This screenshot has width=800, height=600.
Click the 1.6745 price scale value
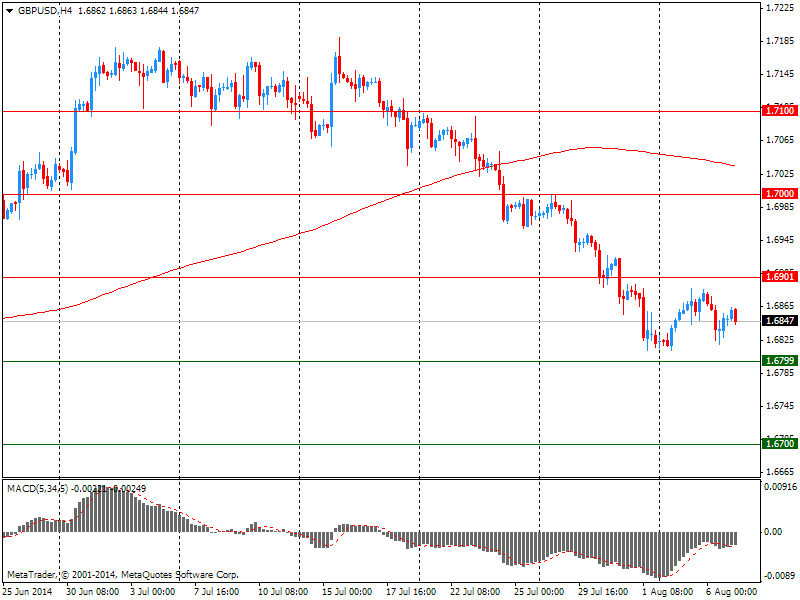(781, 406)
